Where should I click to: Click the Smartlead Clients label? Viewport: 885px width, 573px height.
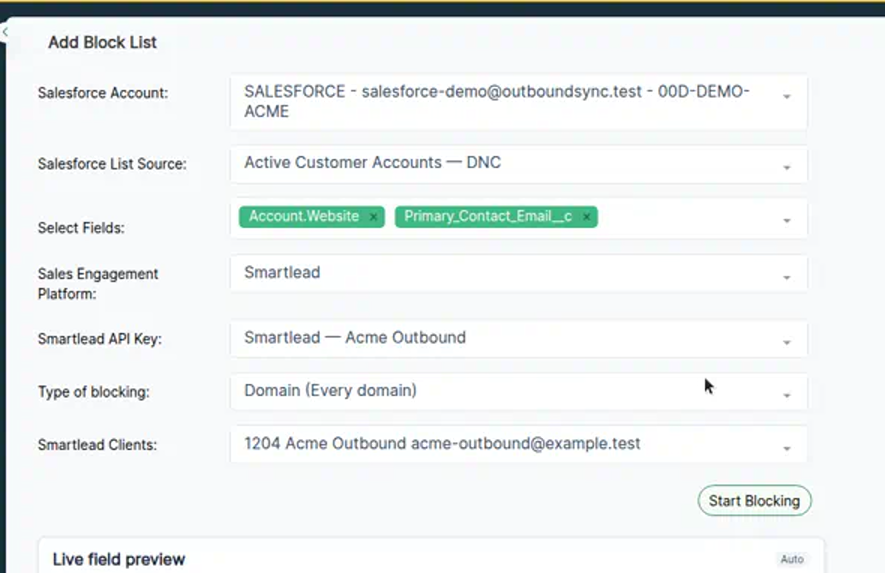(97, 445)
